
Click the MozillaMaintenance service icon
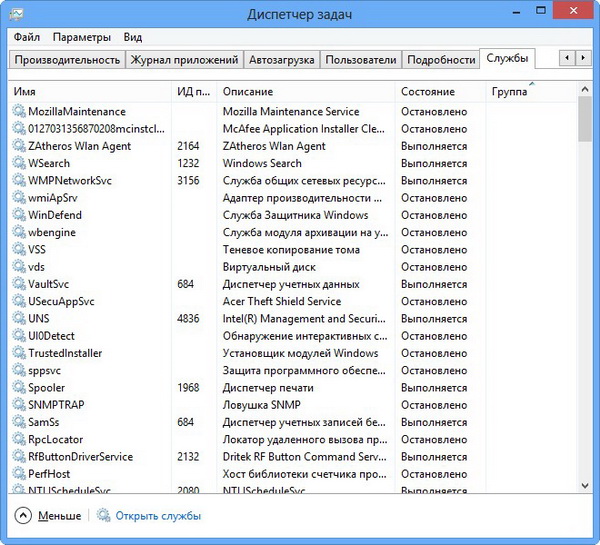19,111
